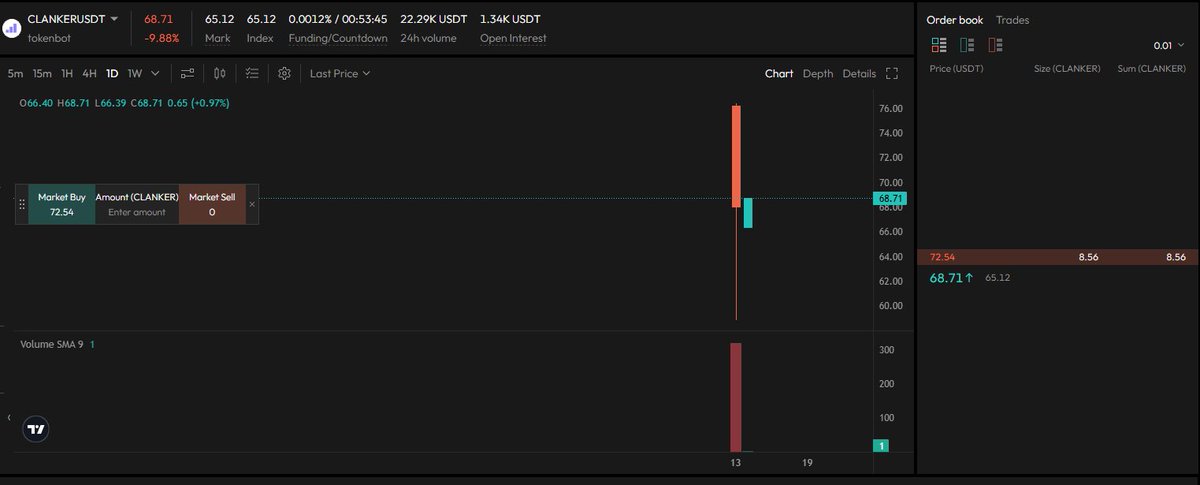
Task: Show bids only order book icon
Action: tap(967, 45)
